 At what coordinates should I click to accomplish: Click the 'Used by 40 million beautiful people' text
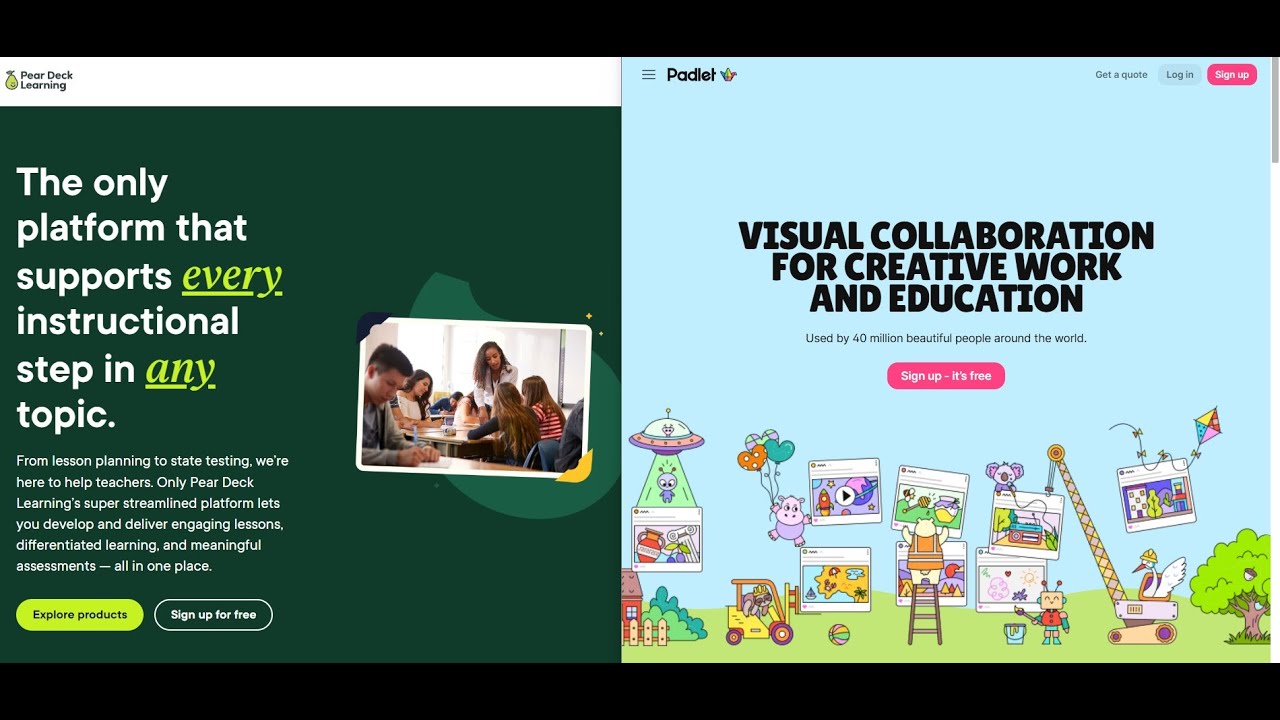(x=946, y=338)
